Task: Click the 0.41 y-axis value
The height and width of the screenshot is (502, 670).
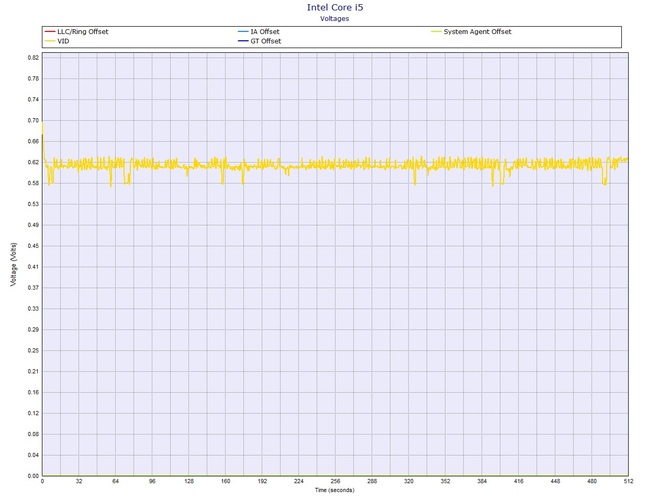Action: point(33,267)
